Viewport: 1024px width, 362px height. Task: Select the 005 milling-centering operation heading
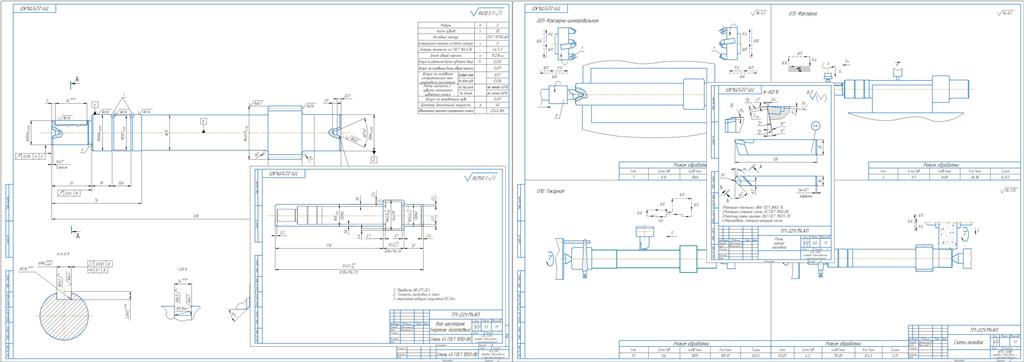[567, 21]
